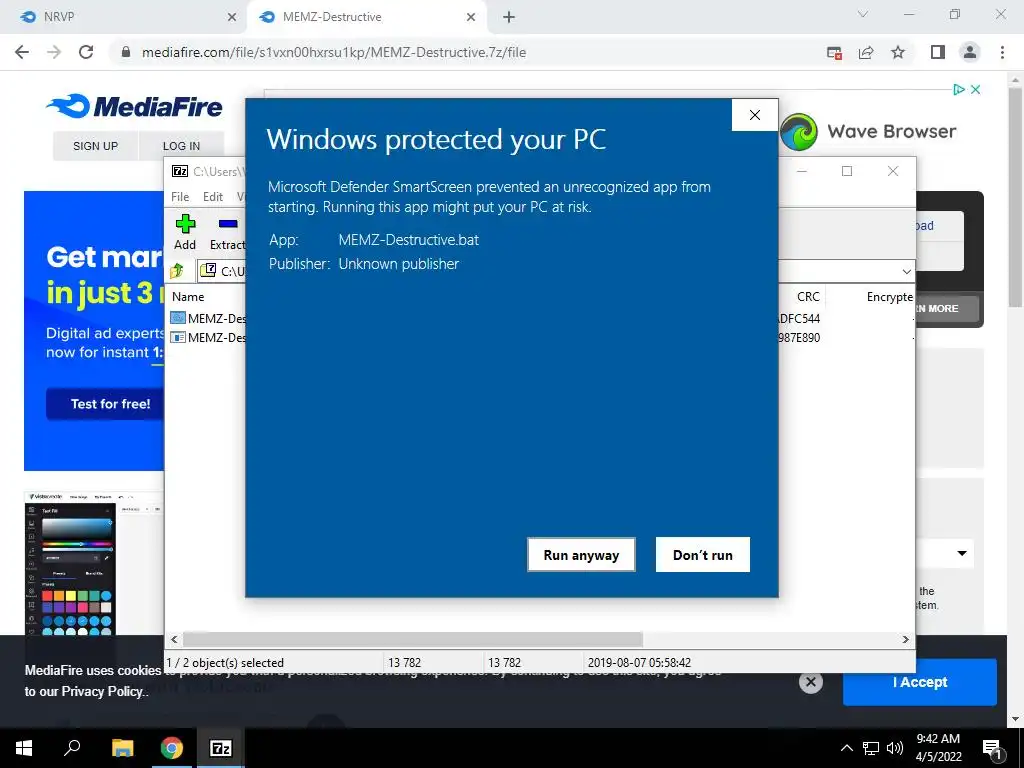Show hidden system tray icons
The image size is (1024, 768).
tap(846, 748)
